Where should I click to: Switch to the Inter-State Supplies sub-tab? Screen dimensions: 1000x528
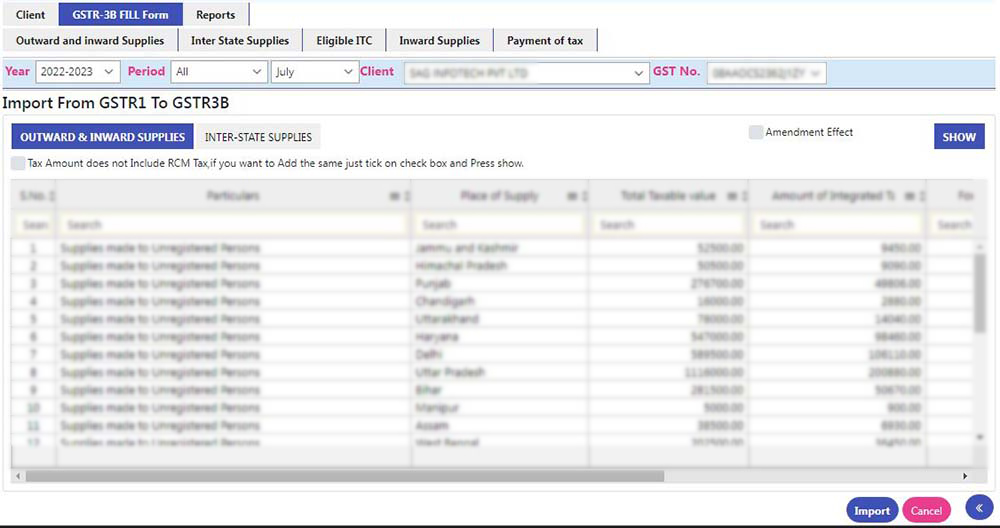[258, 137]
